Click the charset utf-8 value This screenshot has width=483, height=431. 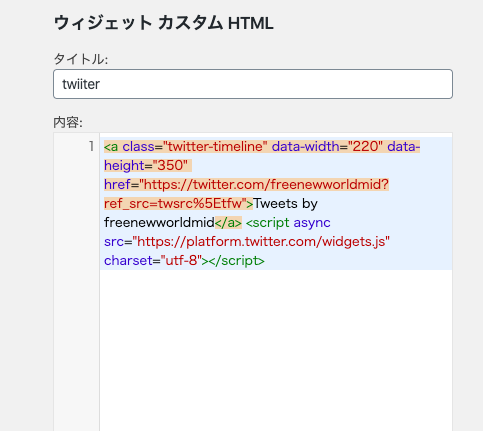tap(181, 261)
